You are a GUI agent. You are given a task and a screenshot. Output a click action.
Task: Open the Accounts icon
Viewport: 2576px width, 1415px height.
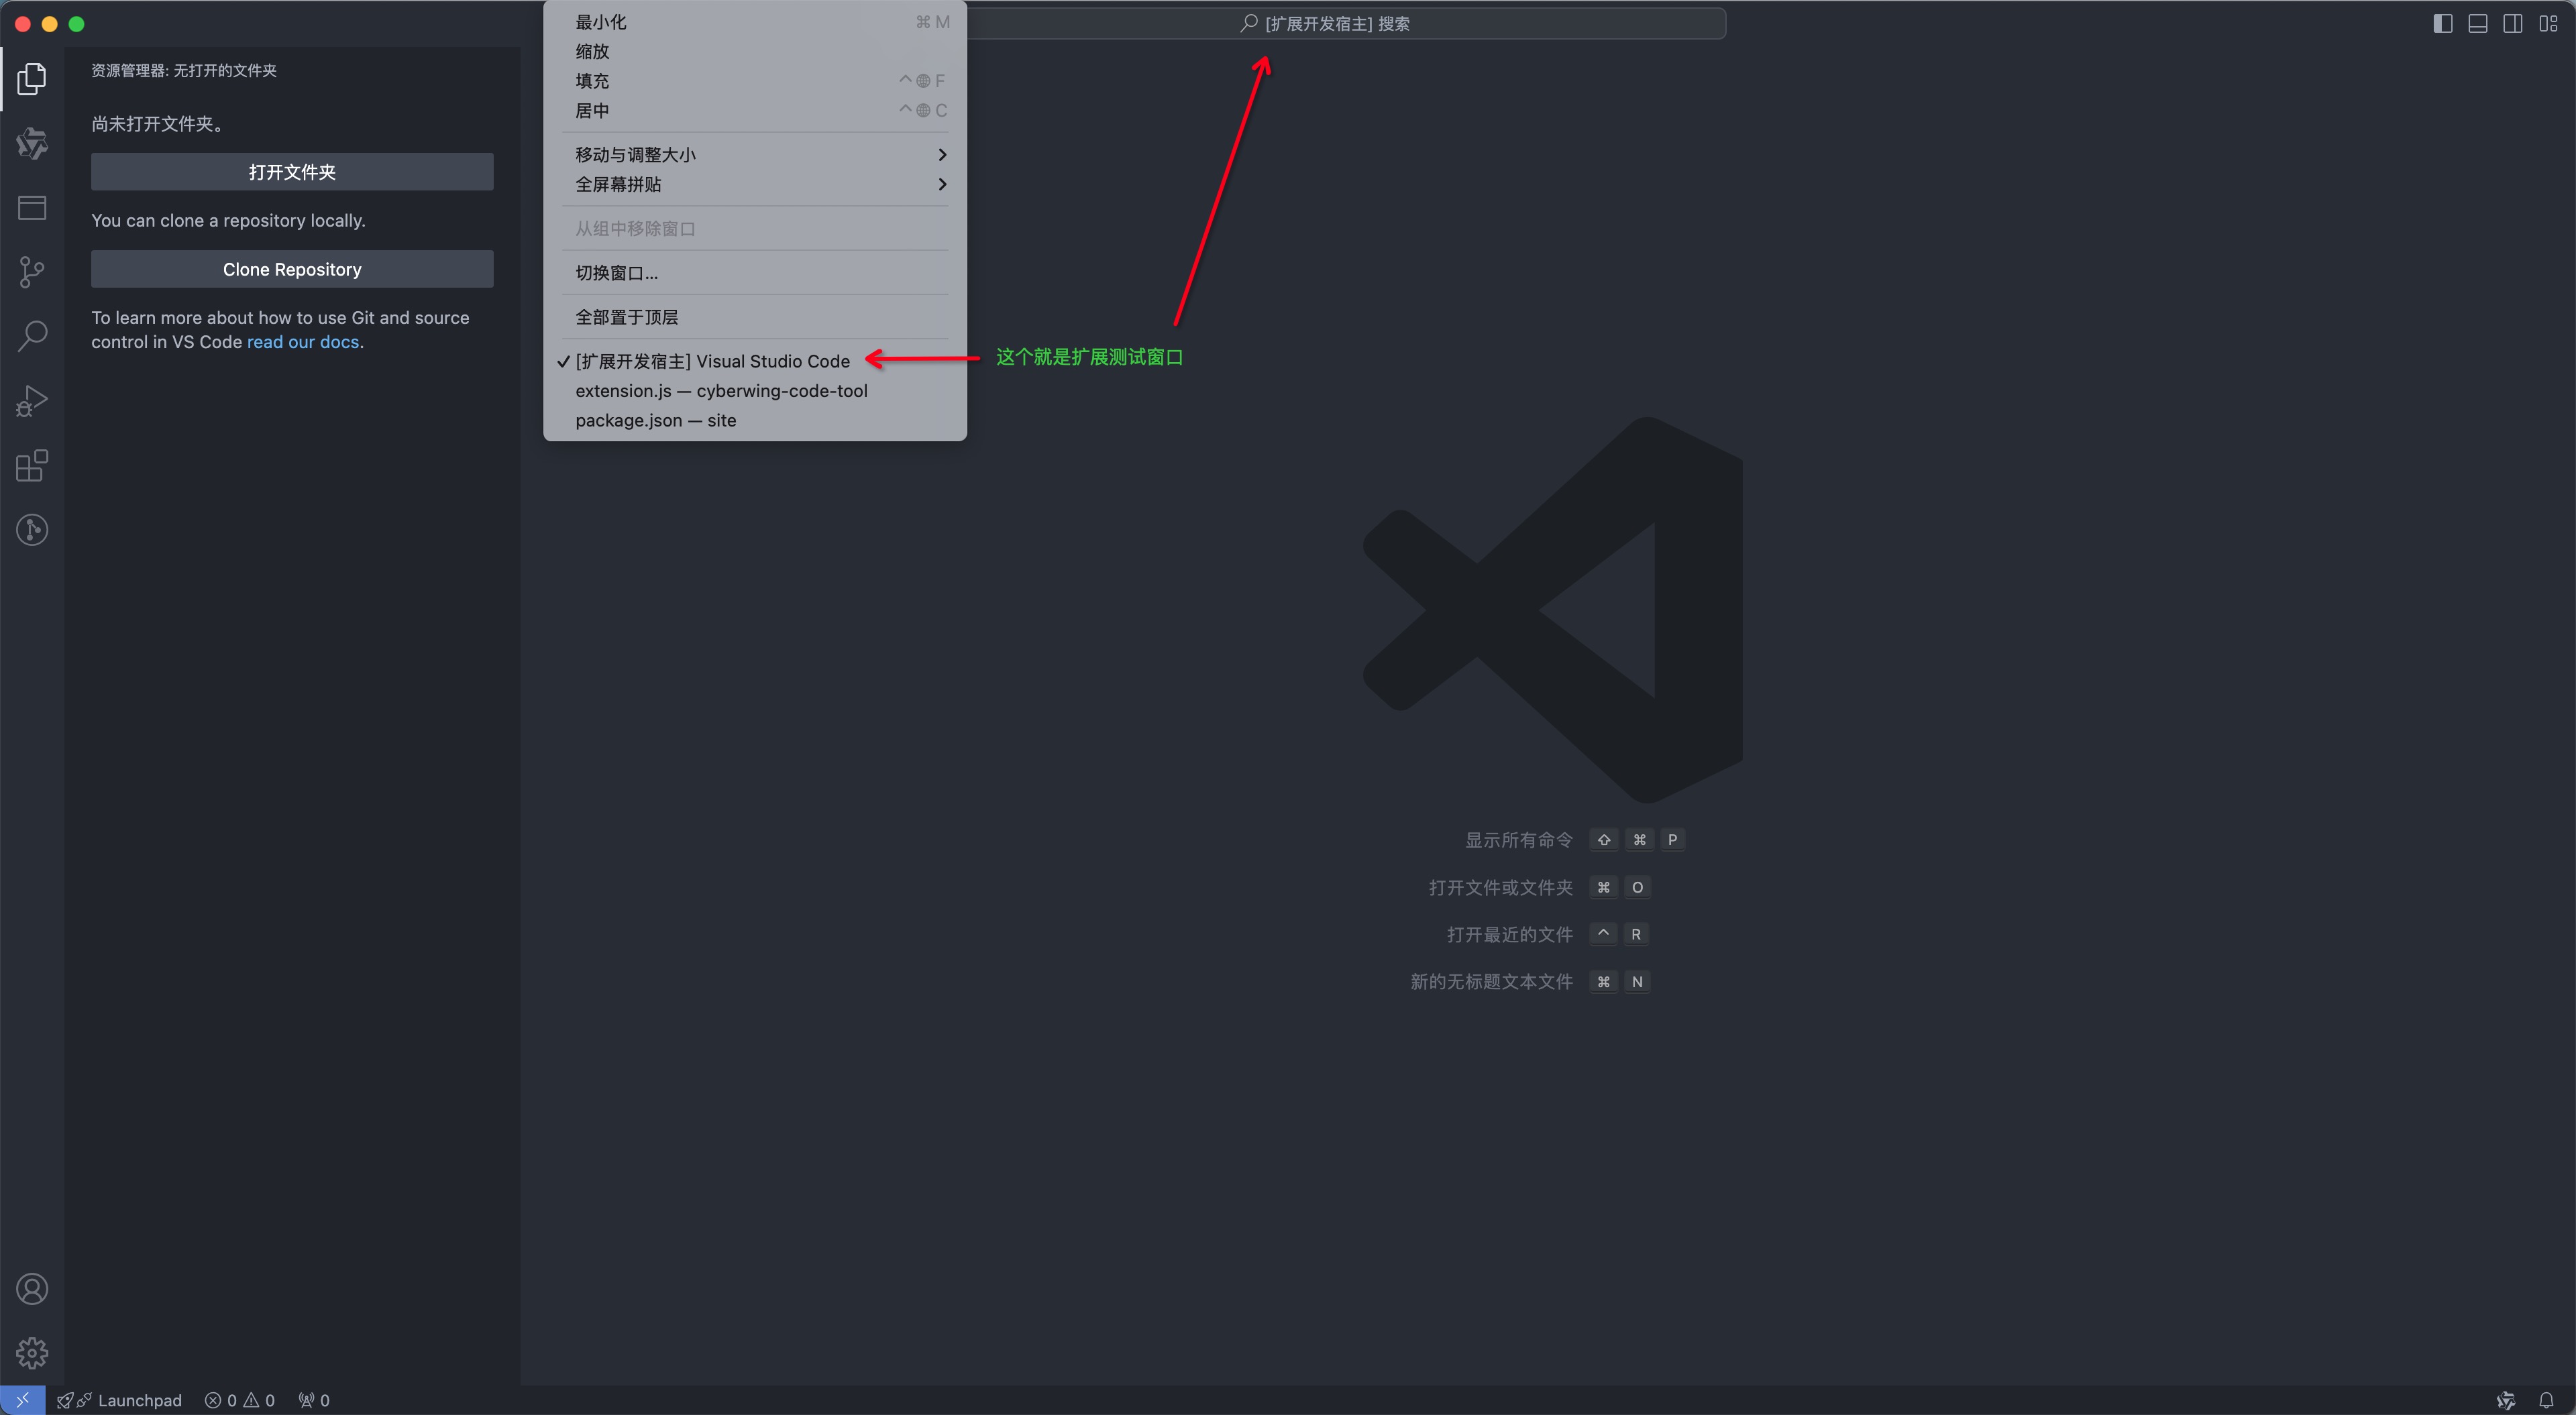point(32,1289)
